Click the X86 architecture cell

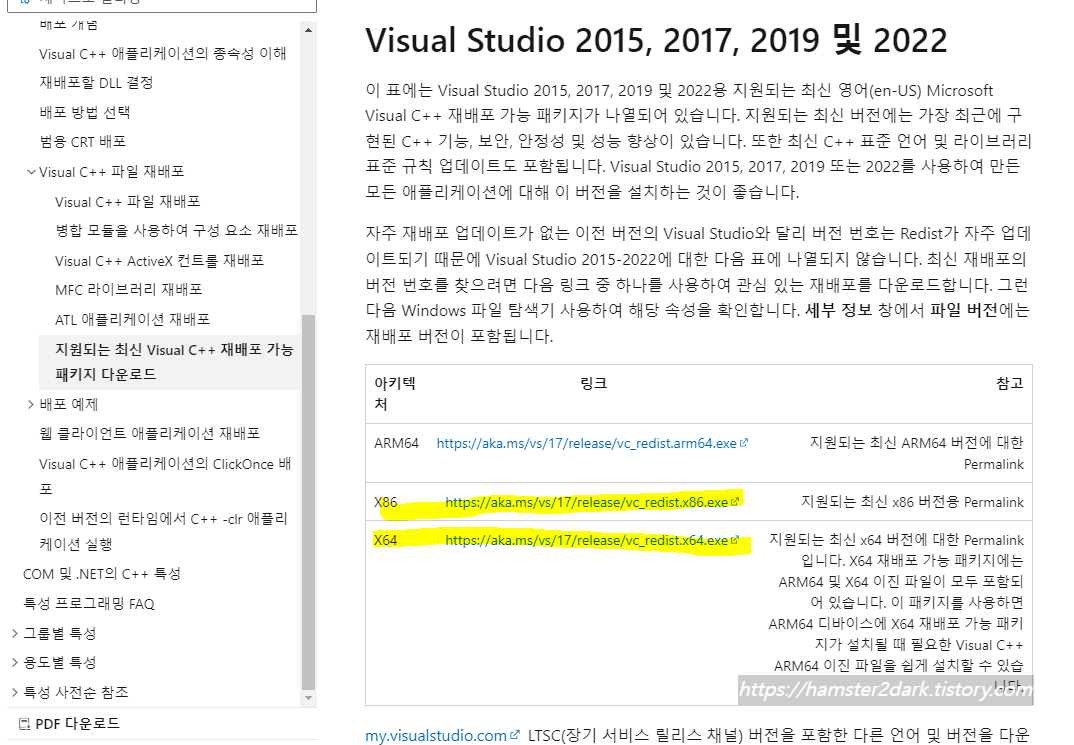point(386,502)
